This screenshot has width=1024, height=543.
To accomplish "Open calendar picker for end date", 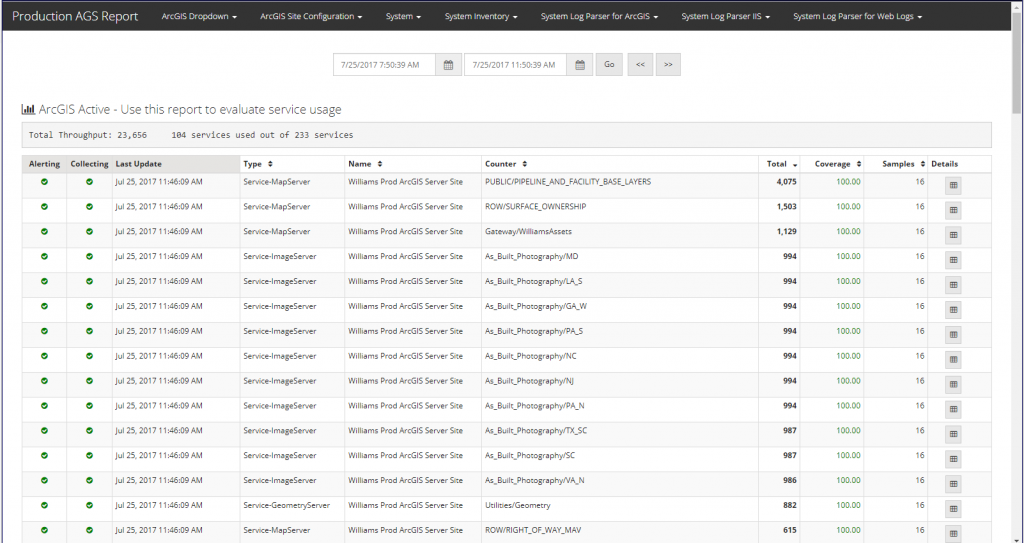I will coord(581,65).
